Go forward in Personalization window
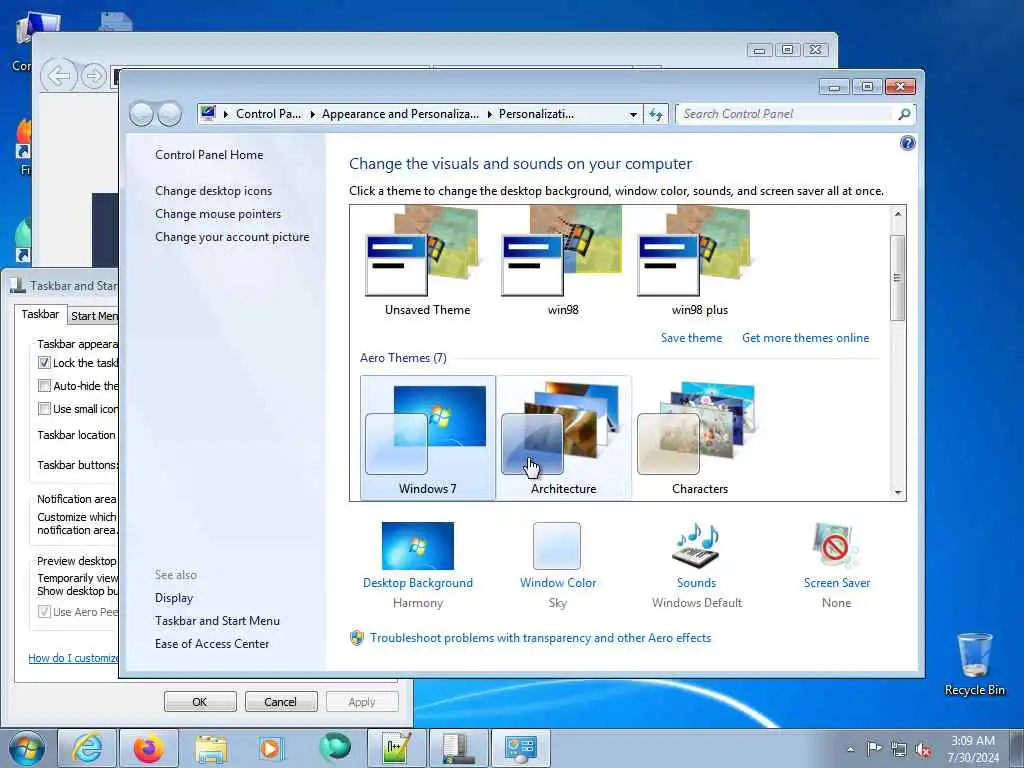 coord(169,114)
